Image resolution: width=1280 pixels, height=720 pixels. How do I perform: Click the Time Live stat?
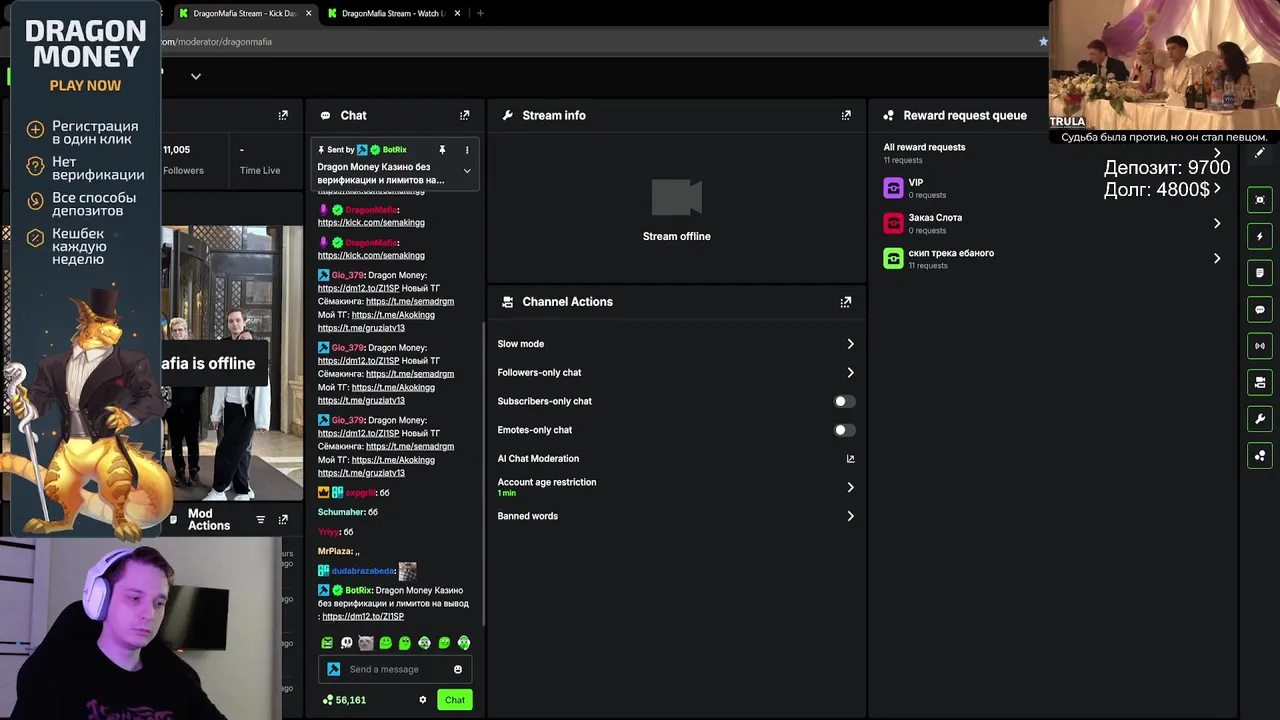pyautogui.click(x=260, y=160)
